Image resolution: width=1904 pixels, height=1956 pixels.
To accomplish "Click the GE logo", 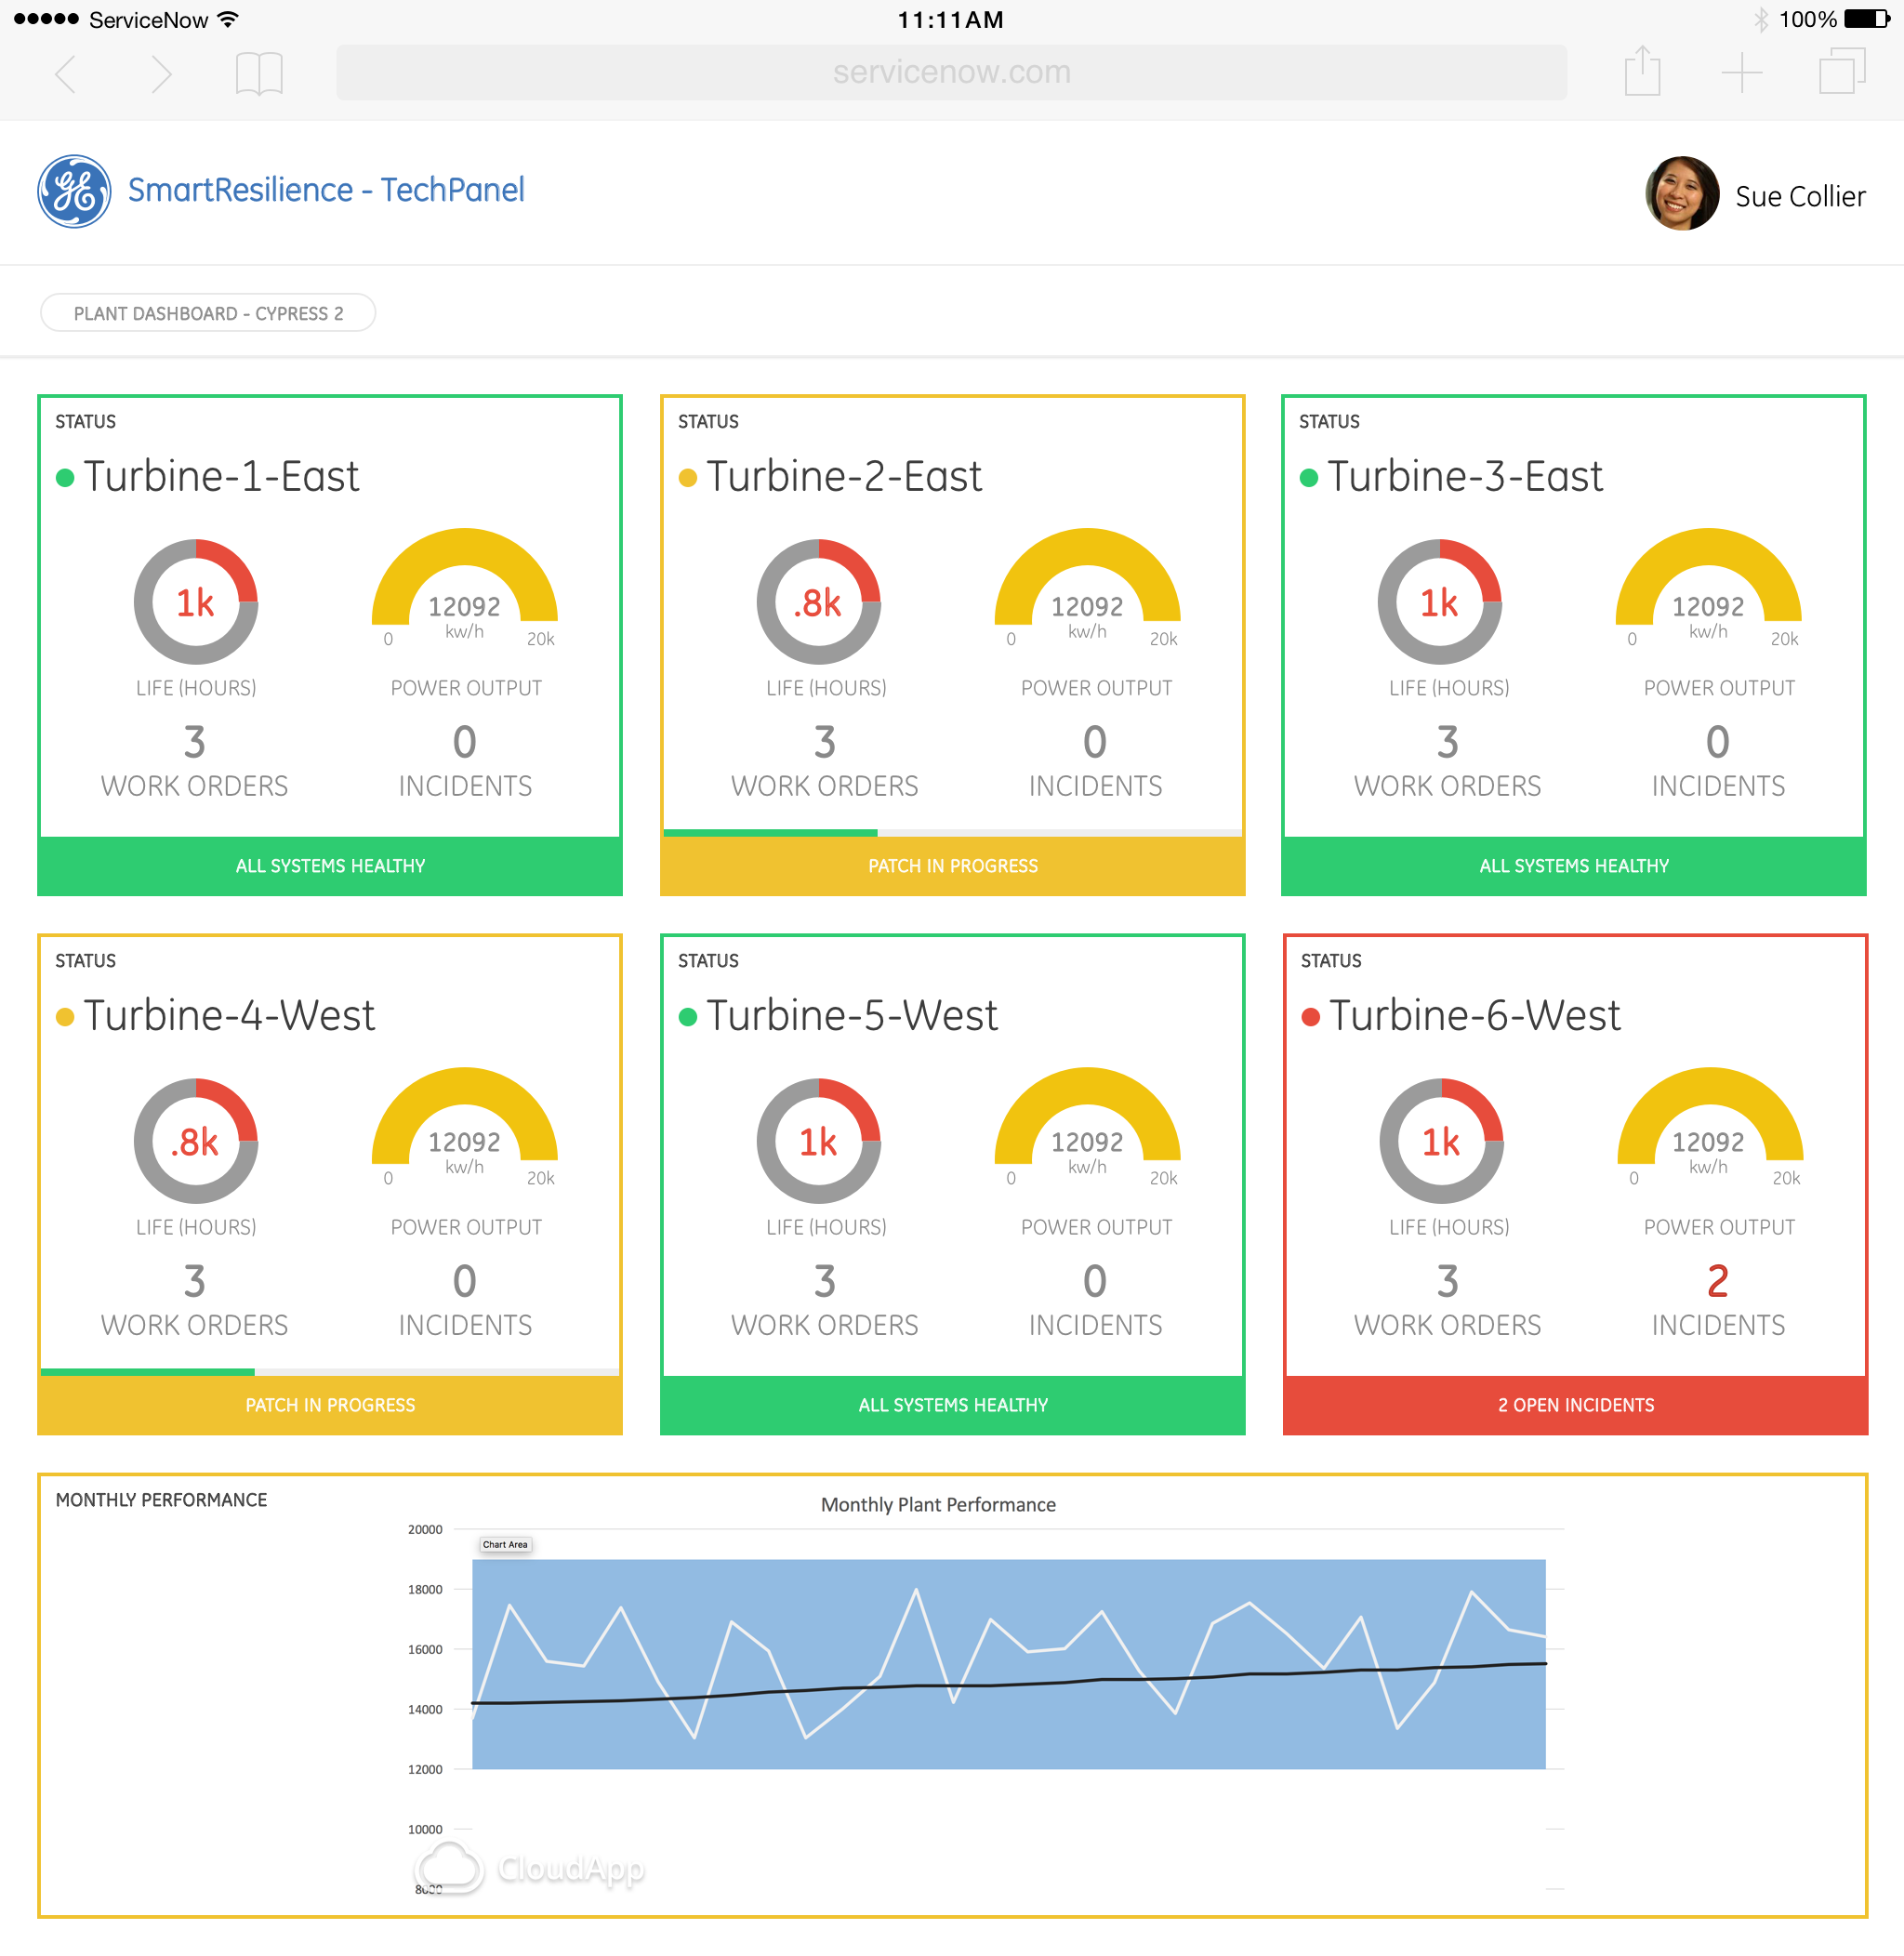I will (74, 191).
